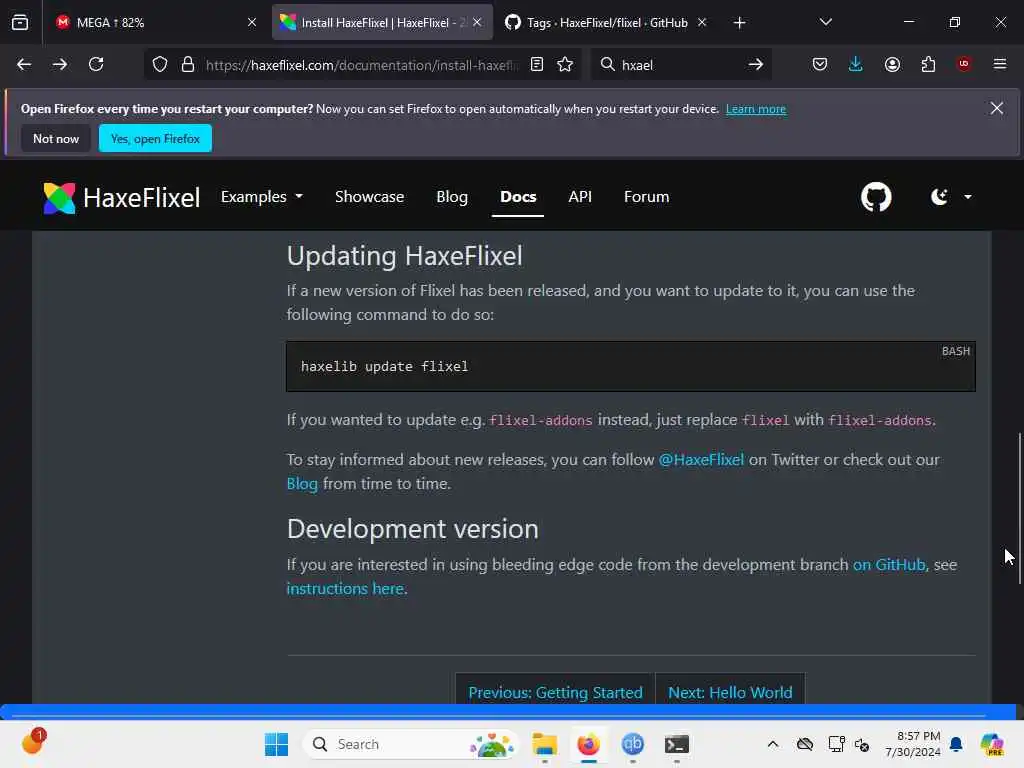
Task: Open File Explorer from taskbar
Action: [x=544, y=744]
